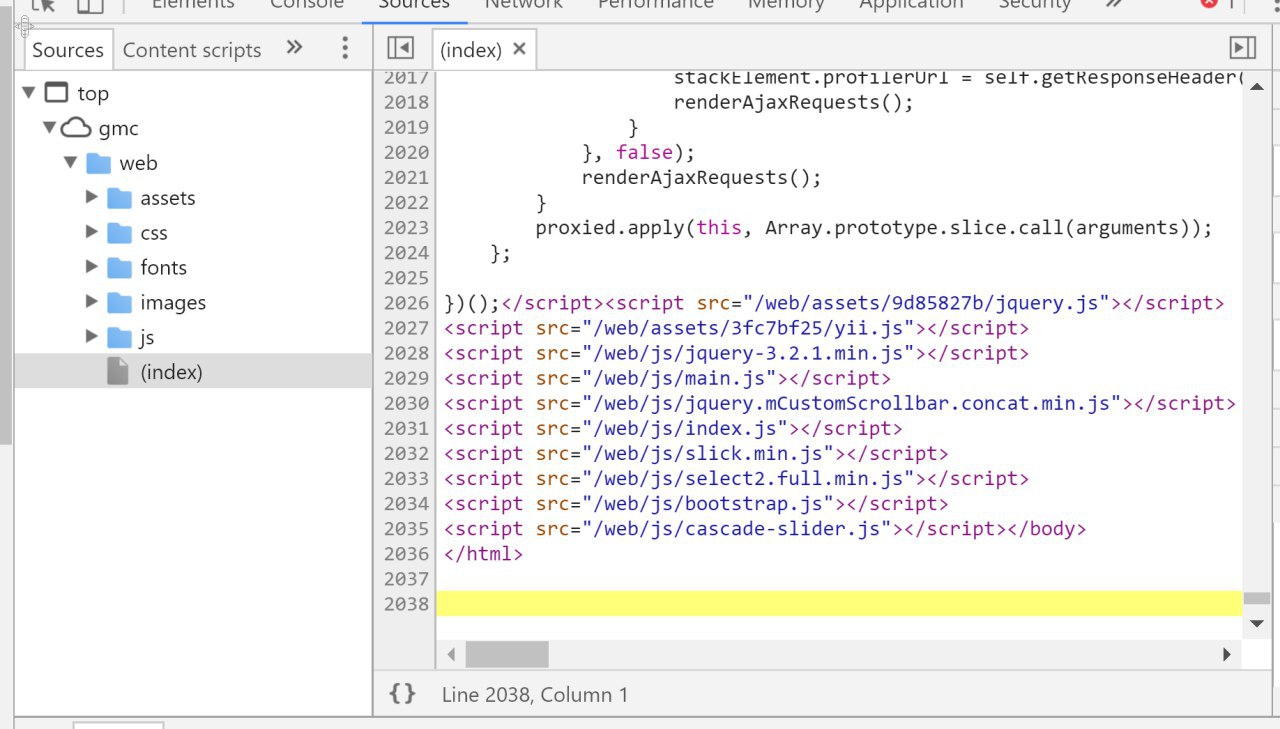Click the fonts folder icon

(120, 268)
